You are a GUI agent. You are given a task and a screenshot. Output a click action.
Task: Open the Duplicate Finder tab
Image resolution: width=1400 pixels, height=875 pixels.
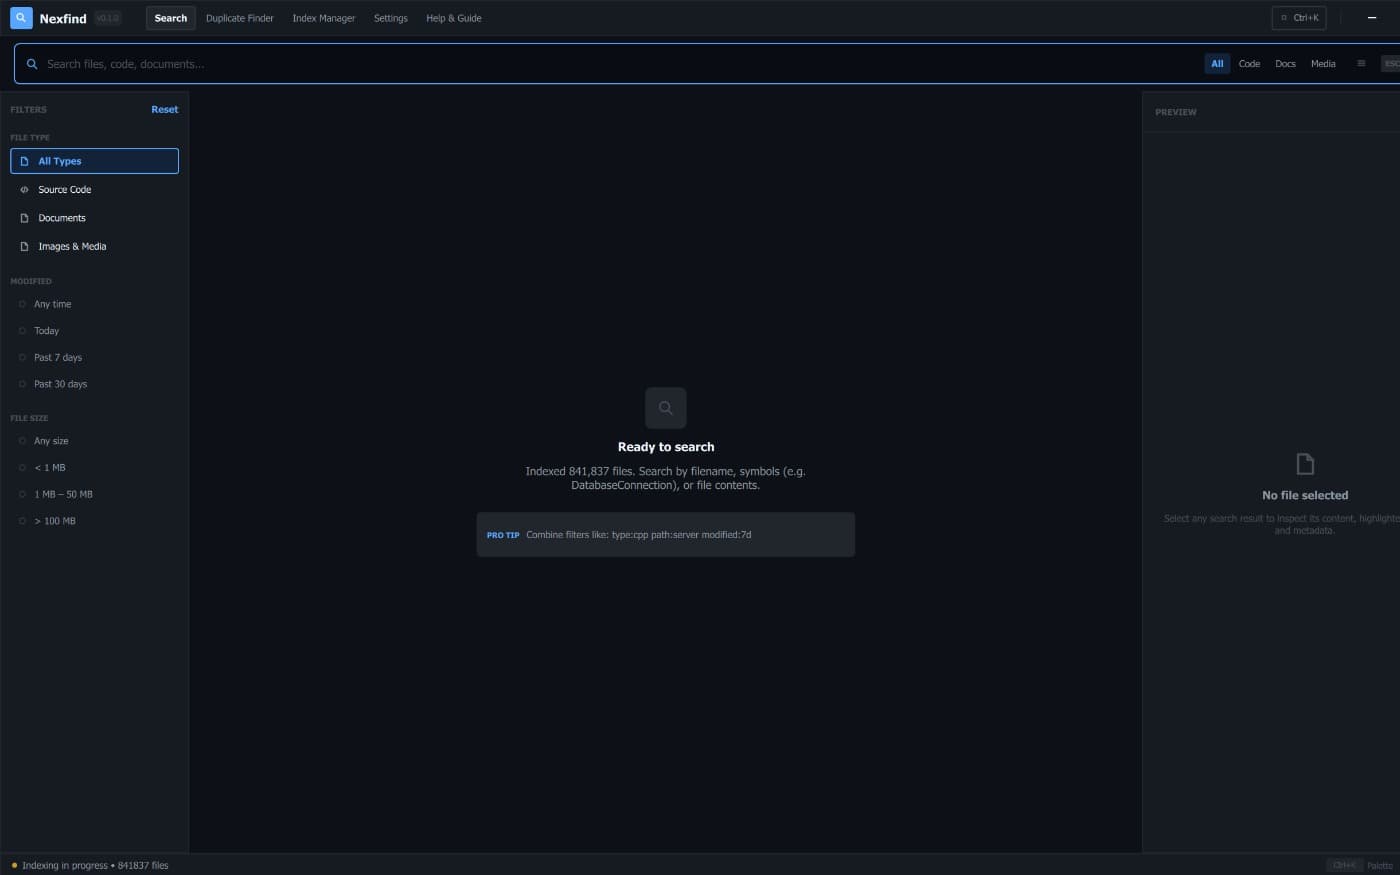240,18
